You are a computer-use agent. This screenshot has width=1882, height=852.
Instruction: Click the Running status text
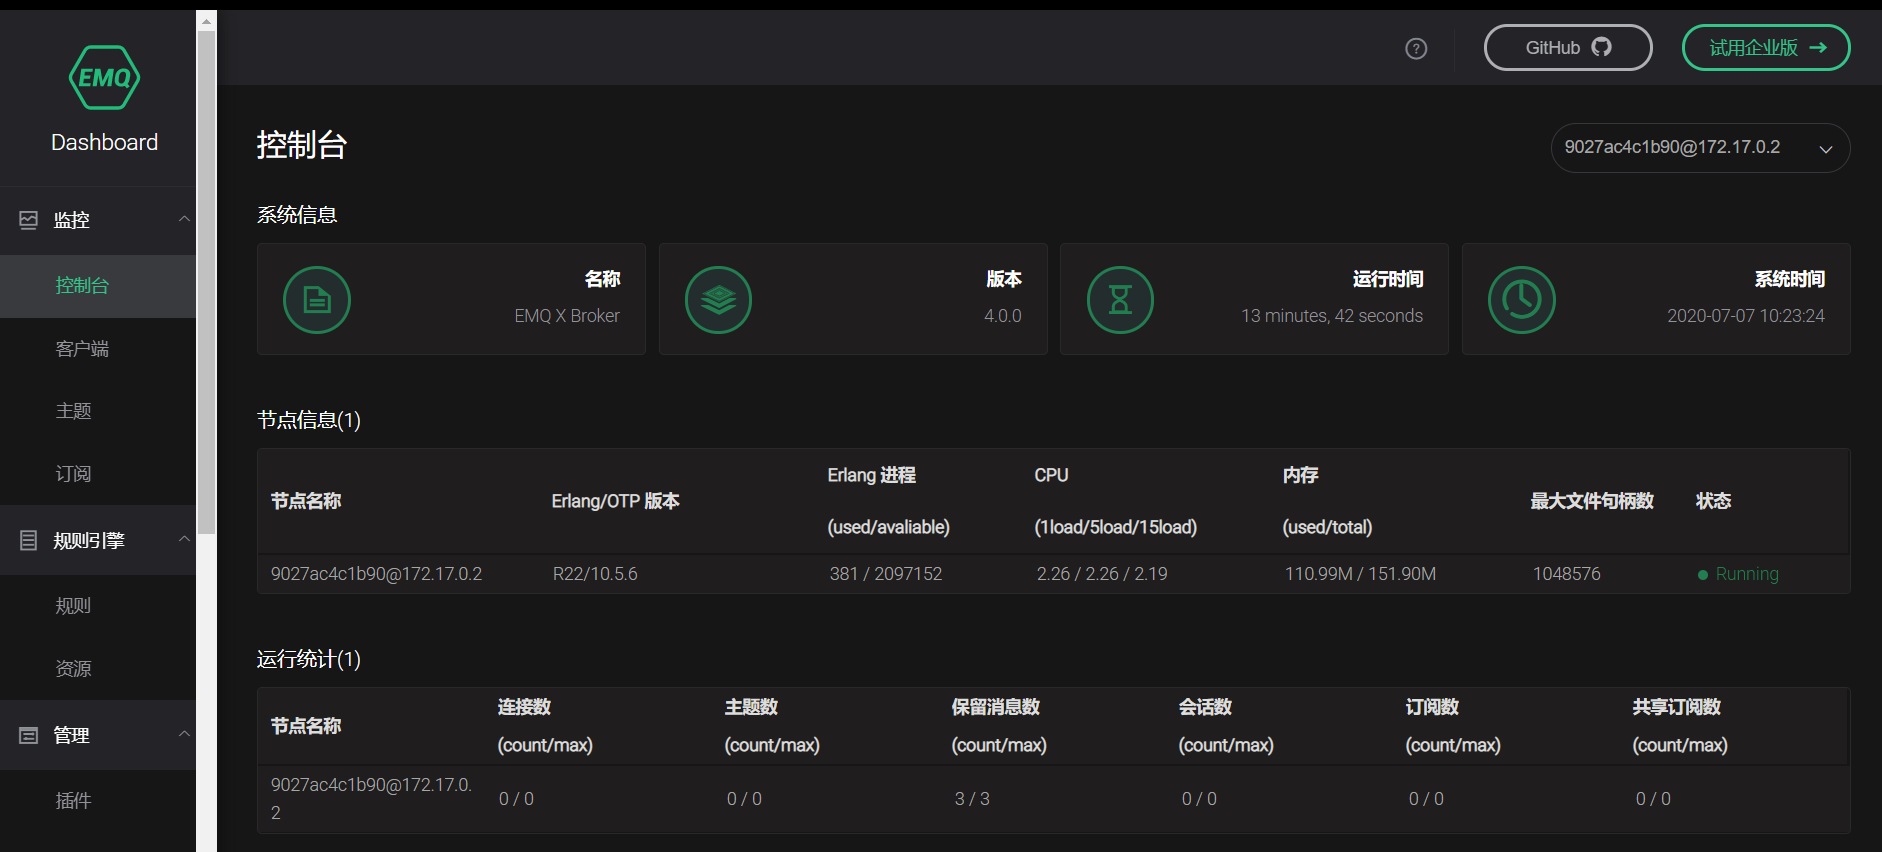click(1747, 574)
